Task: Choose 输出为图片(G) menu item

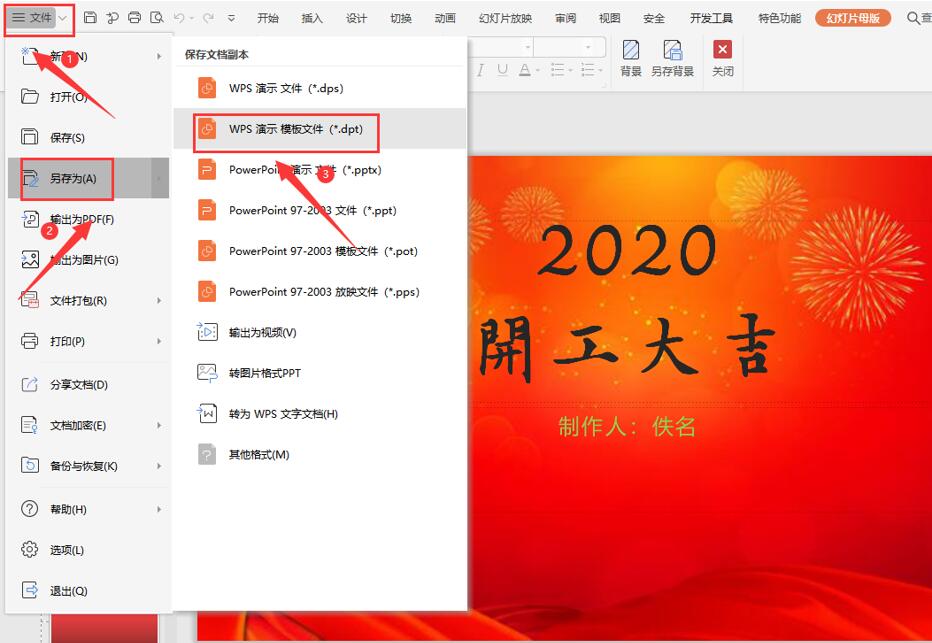Action: (x=89, y=260)
